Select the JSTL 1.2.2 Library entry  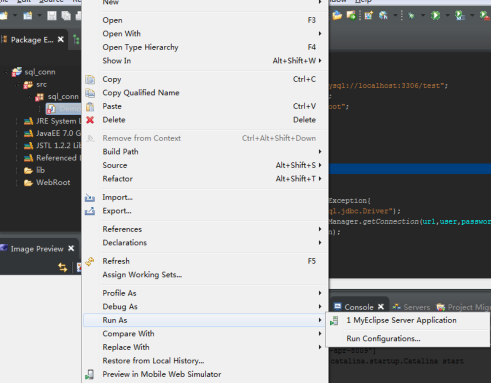pyautogui.click(x=52, y=146)
